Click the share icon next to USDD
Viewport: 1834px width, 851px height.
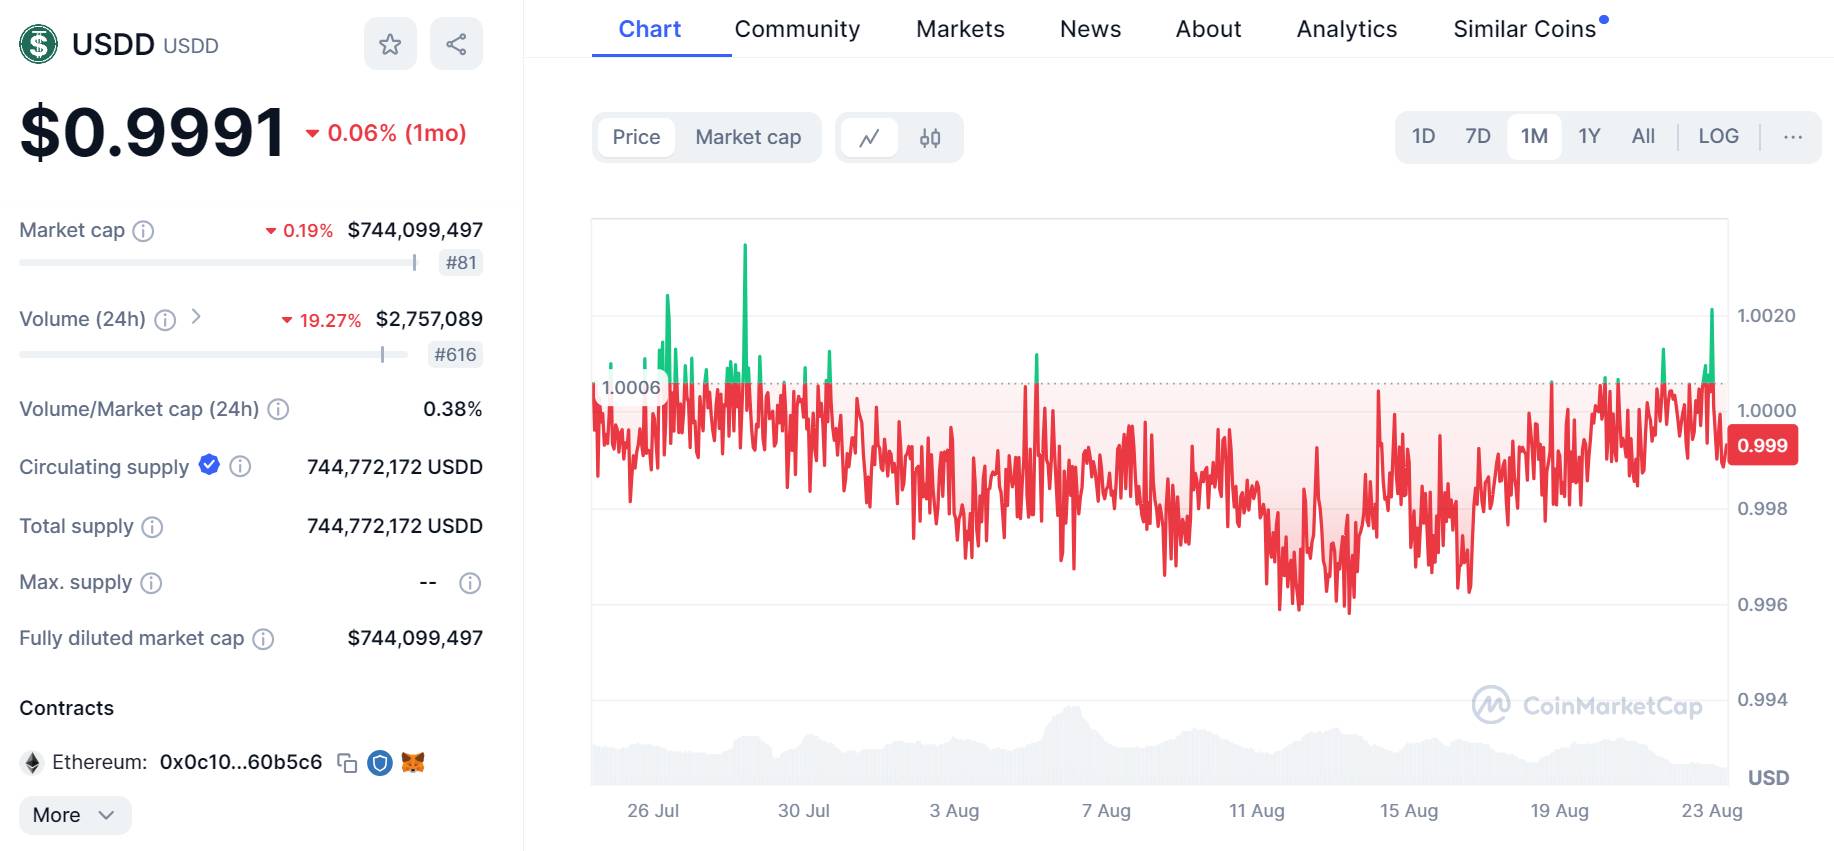point(456,44)
